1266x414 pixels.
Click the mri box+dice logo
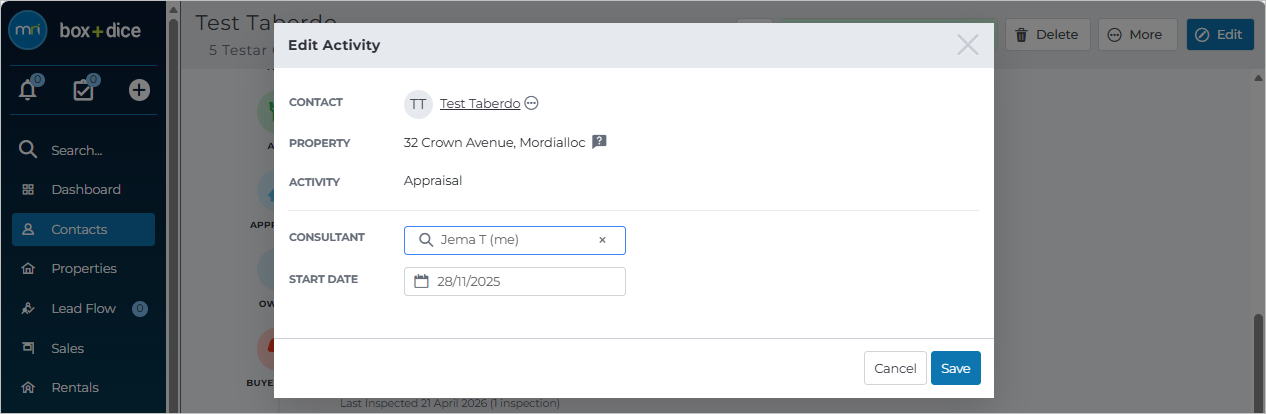point(74,31)
